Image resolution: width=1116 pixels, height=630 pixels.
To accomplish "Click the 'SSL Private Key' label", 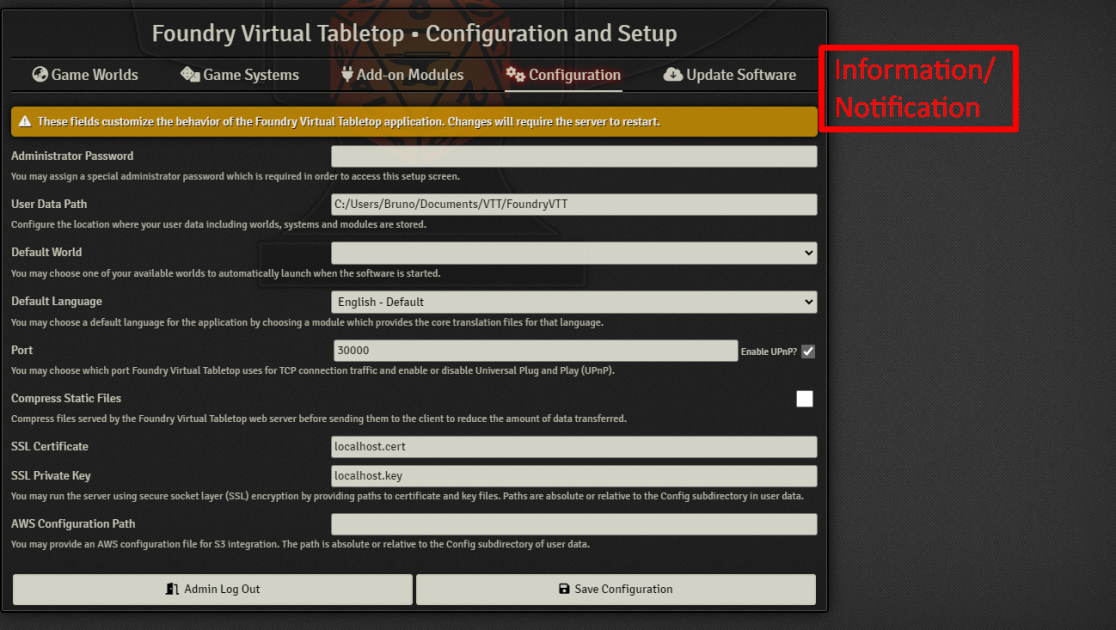I will pos(51,476).
